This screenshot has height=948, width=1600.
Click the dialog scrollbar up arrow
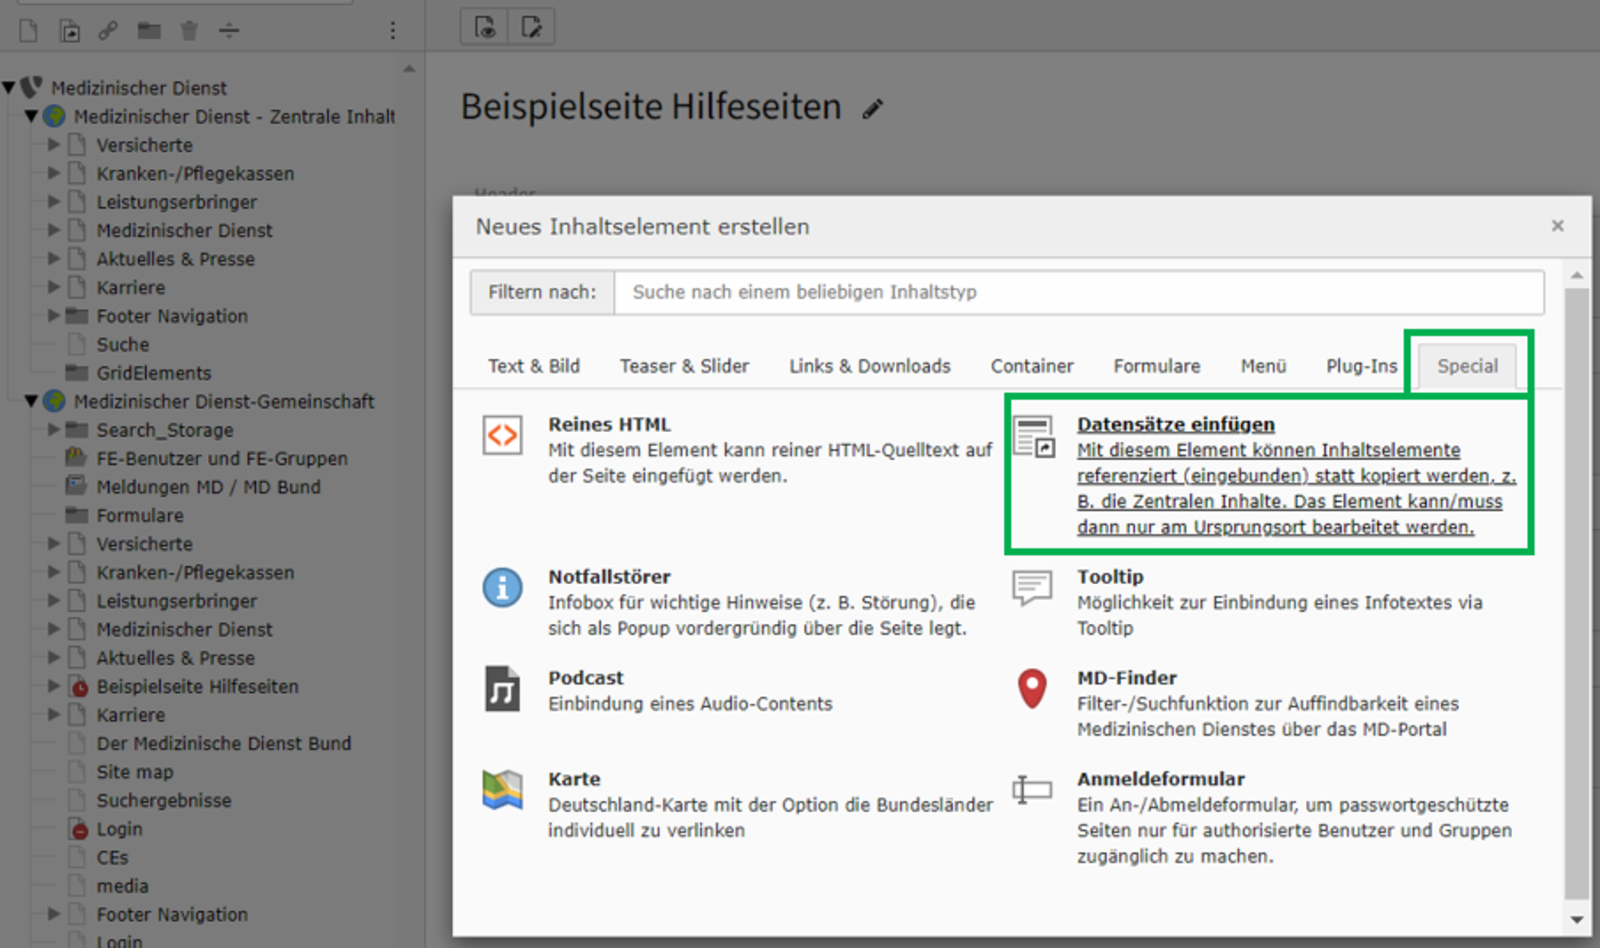(x=1577, y=275)
